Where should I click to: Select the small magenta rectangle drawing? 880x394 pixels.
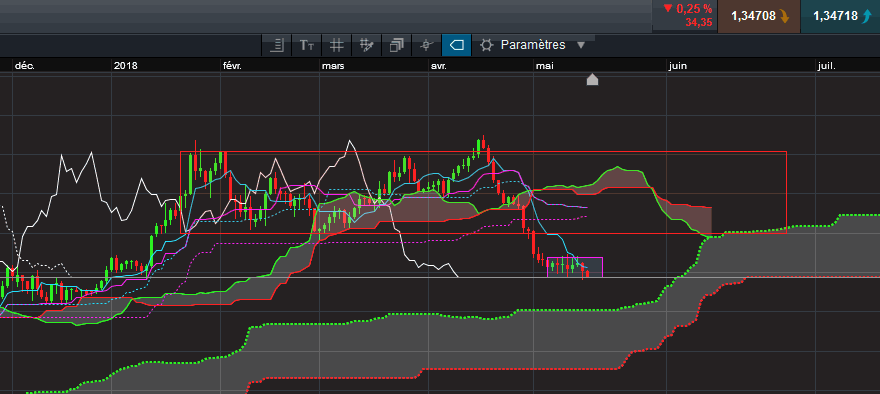pos(575,267)
